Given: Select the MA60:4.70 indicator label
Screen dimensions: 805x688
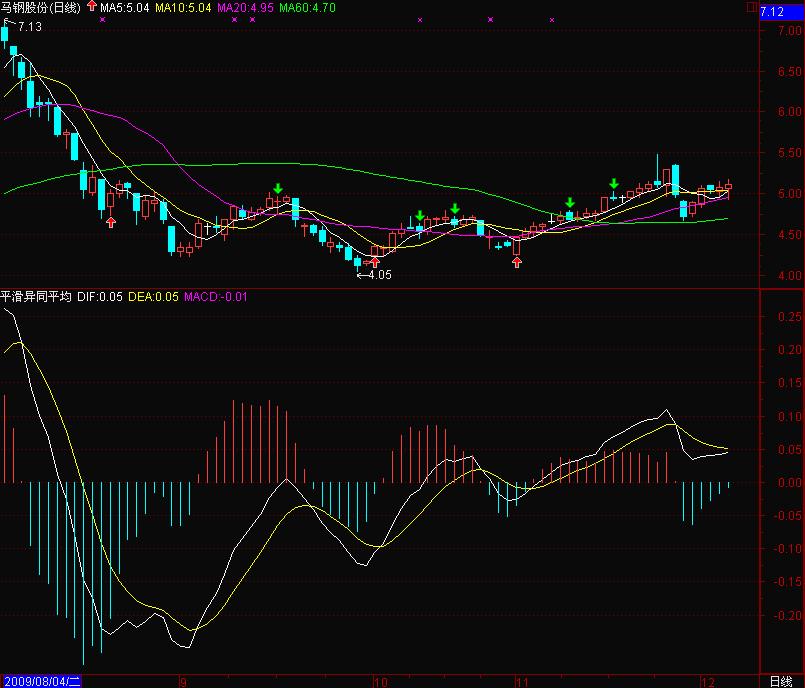Looking at the screenshot, I should (x=308, y=8).
